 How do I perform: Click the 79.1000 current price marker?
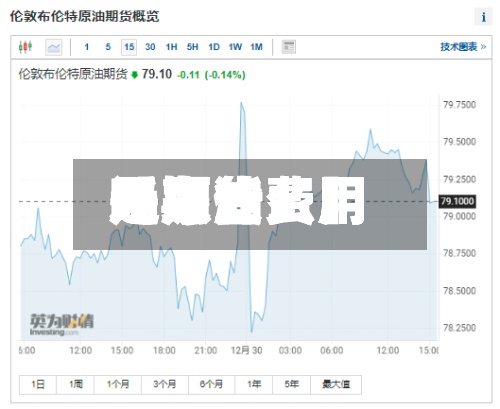(x=457, y=201)
